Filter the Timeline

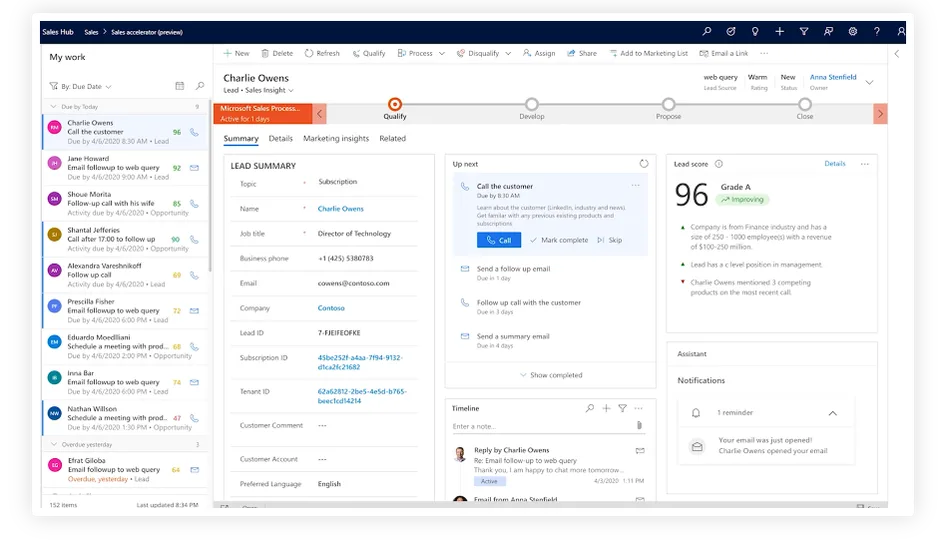[623, 408]
